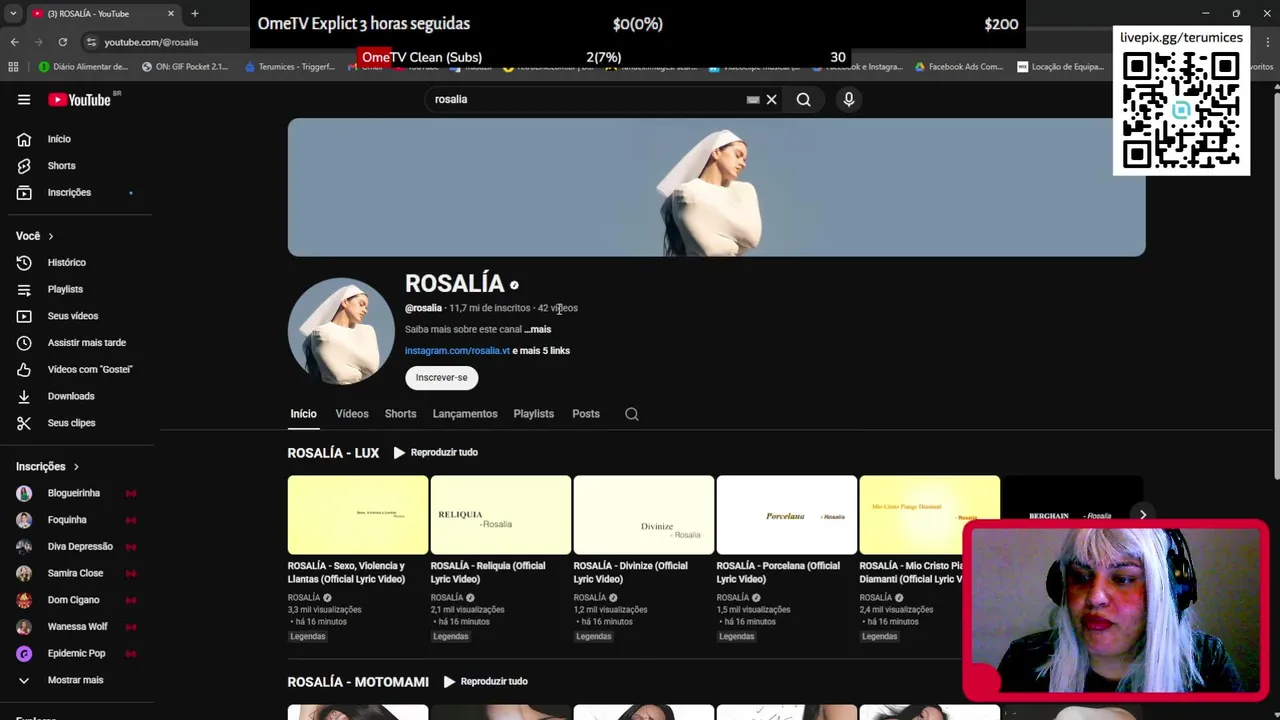The width and height of the screenshot is (1280, 720).
Task: Open the on-screen keyboard icon in search
Action: point(753,99)
